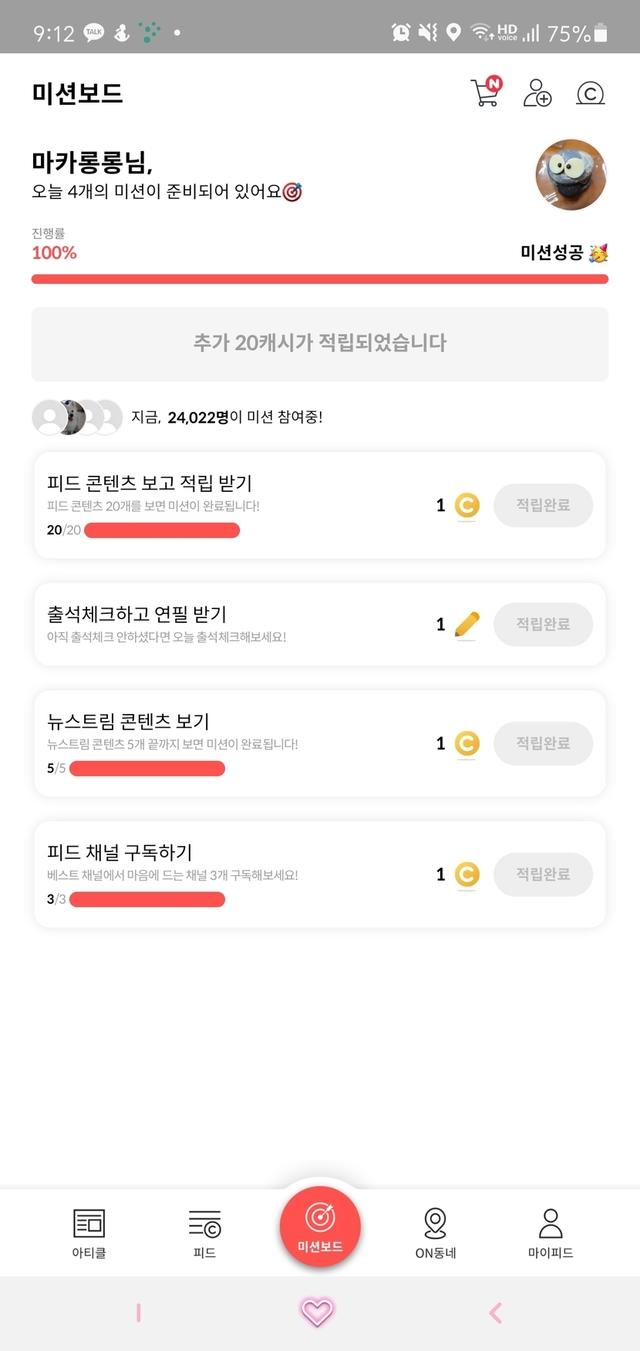Image resolution: width=640 pixels, height=1351 pixels.
Task: Tap 적립완료 button for newstream mission
Action: click(543, 744)
